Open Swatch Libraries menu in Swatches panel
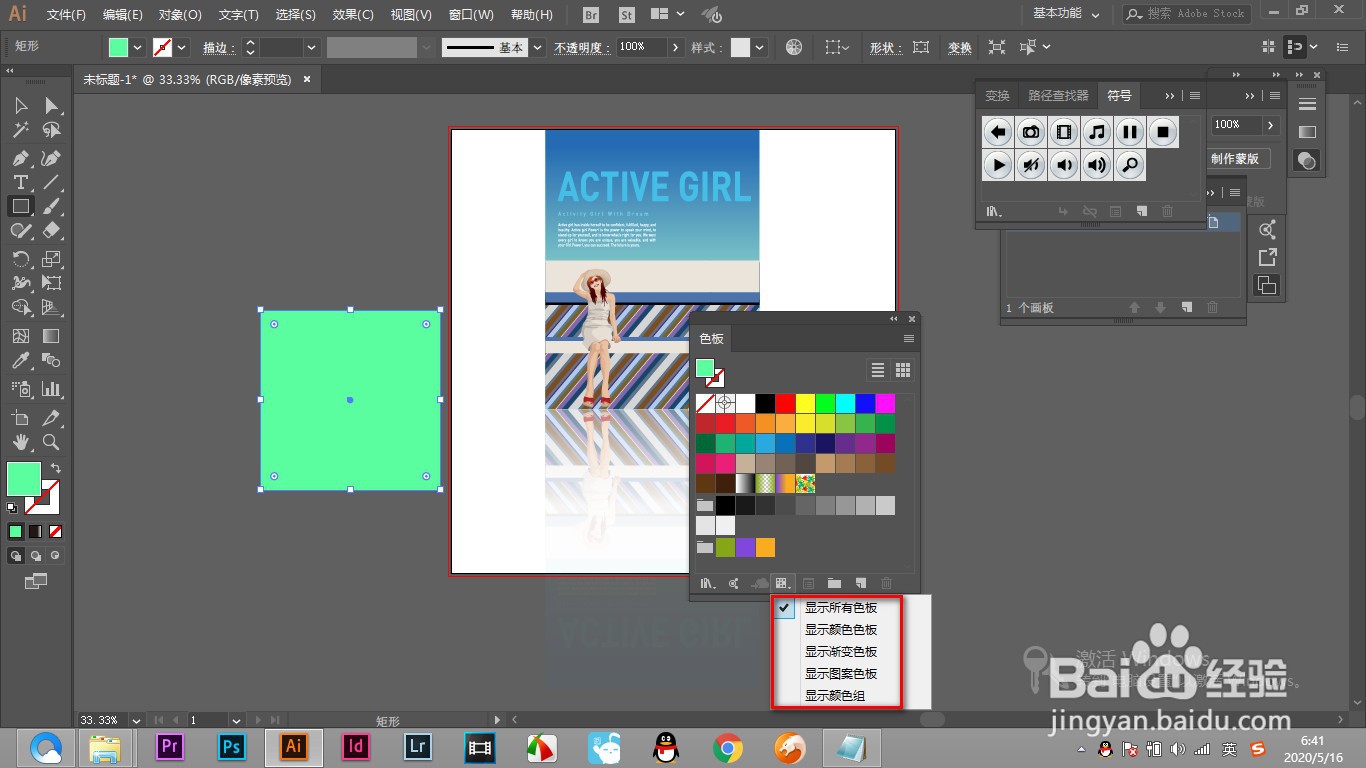 pos(708,583)
